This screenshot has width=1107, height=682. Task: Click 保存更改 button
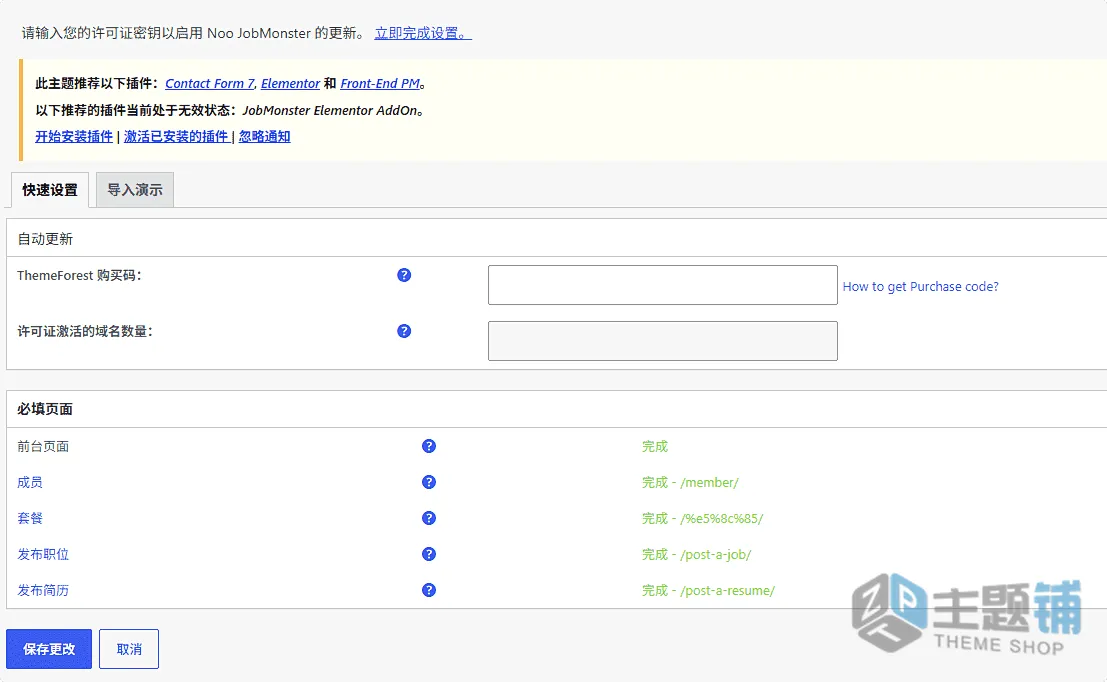tap(49, 649)
